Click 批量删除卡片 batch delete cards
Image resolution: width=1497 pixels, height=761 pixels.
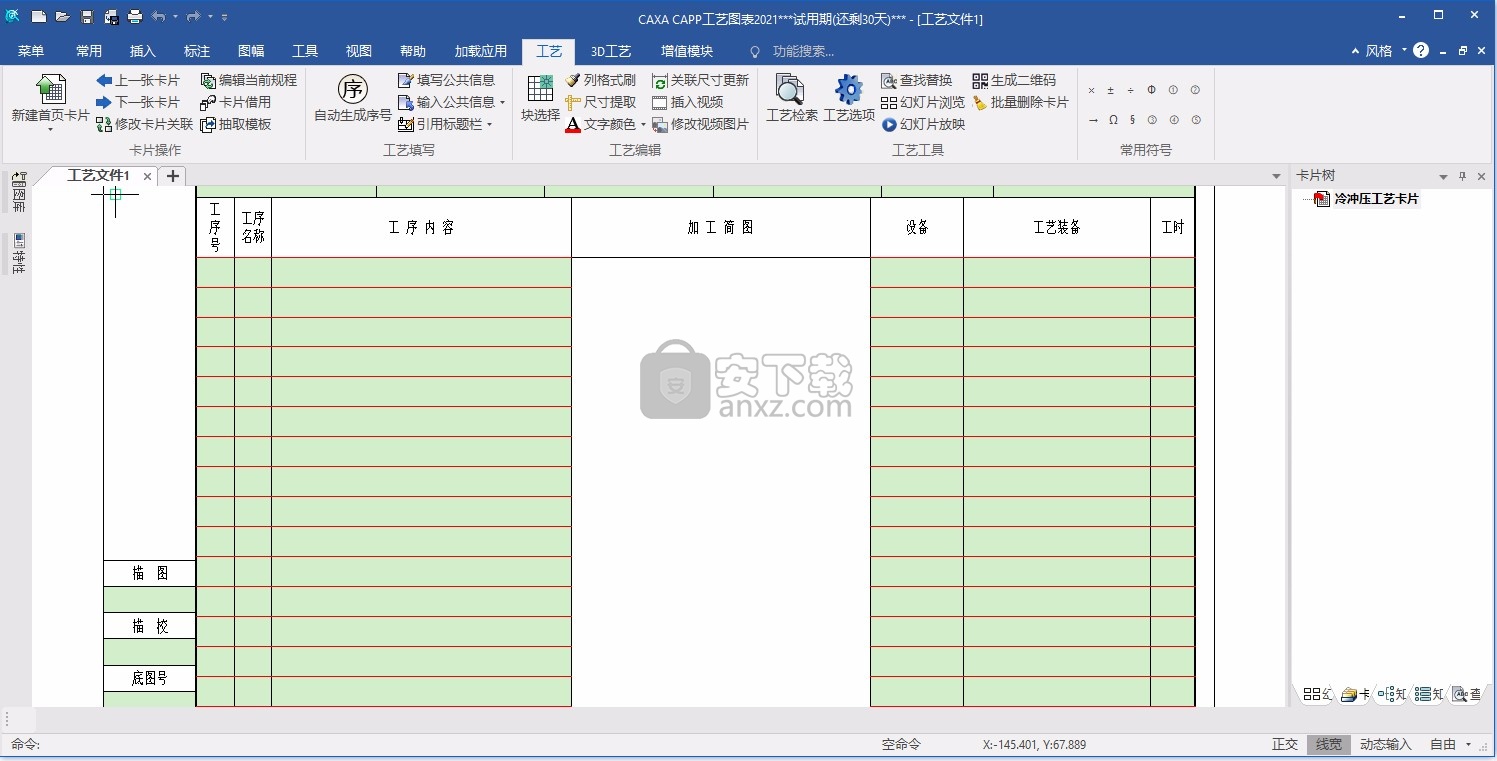point(1020,102)
